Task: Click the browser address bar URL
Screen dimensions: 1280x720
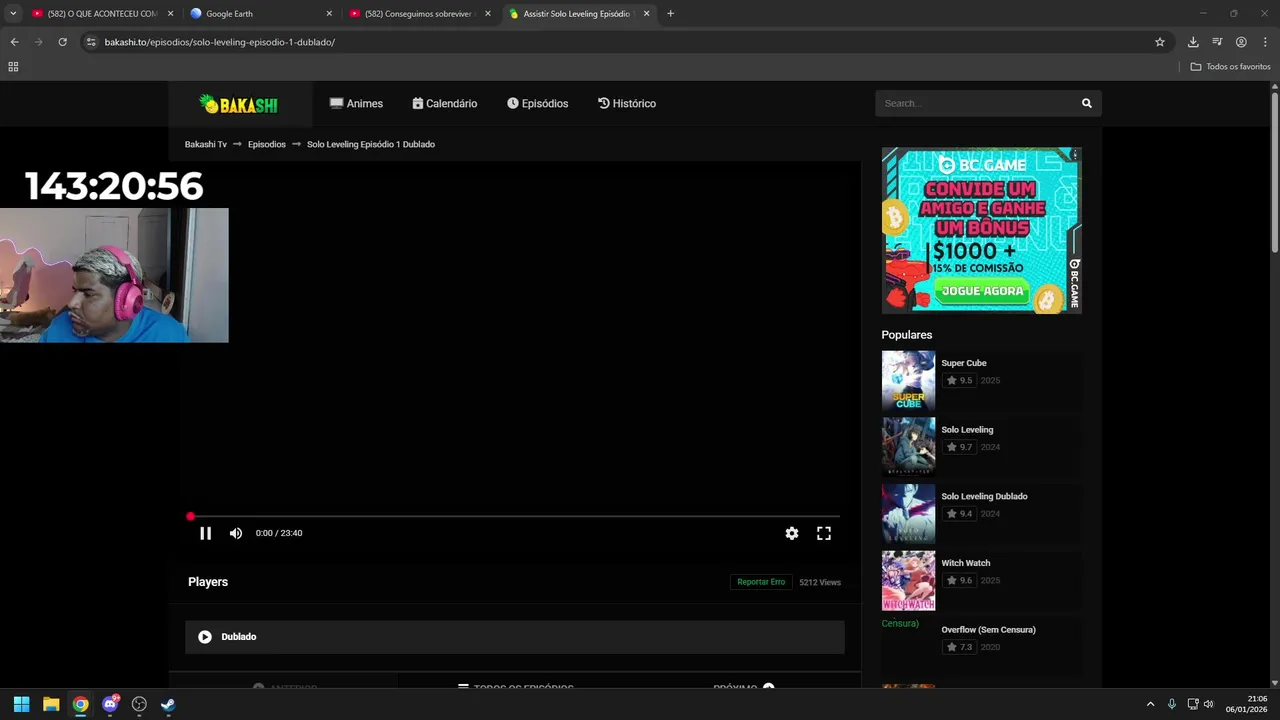Action: pyautogui.click(x=219, y=42)
